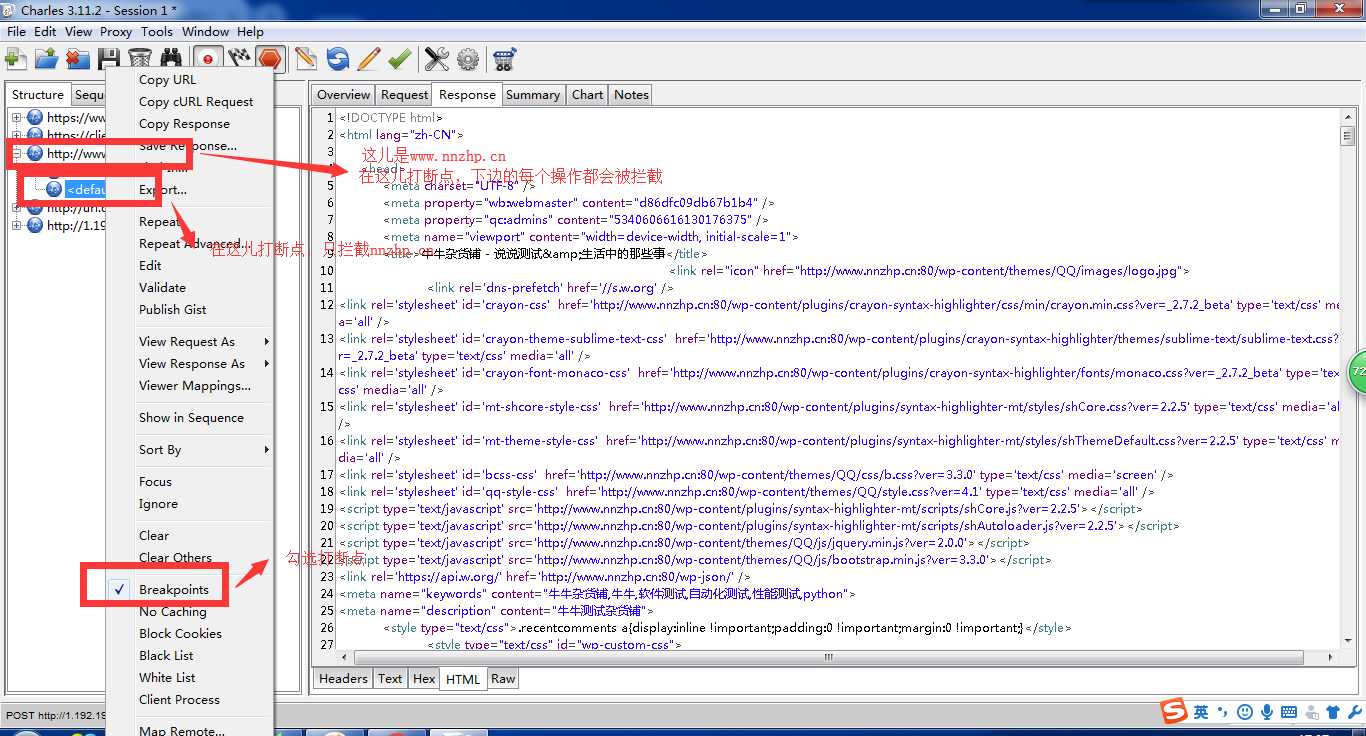Click the IME microphone voice input icon
The image size is (1366, 736).
[x=1267, y=712]
